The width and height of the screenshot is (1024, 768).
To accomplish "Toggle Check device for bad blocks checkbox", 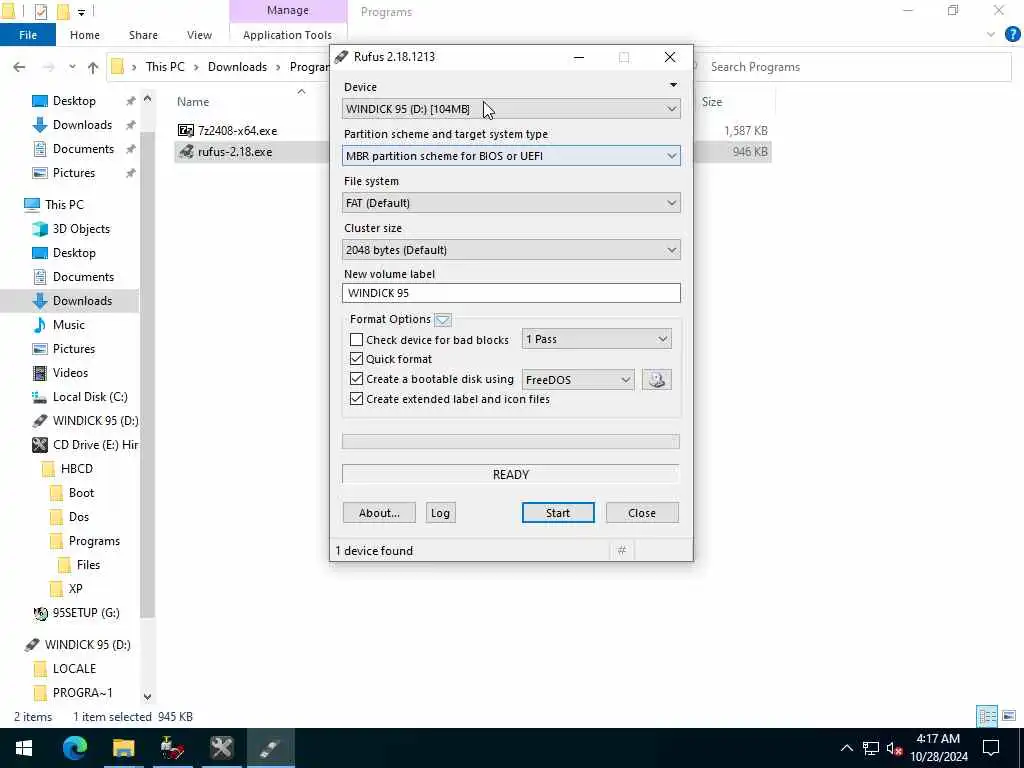I will pyautogui.click(x=357, y=340).
